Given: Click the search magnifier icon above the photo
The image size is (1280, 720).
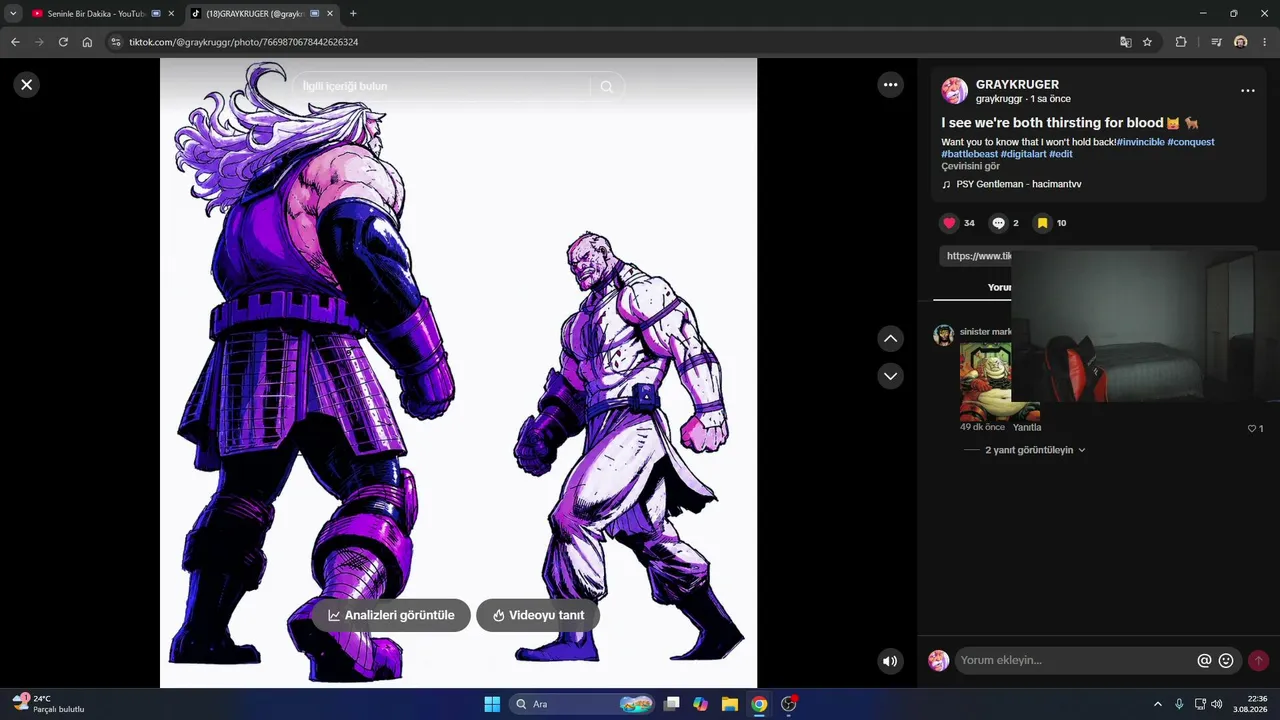Looking at the screenshot, I should [606, 87].
